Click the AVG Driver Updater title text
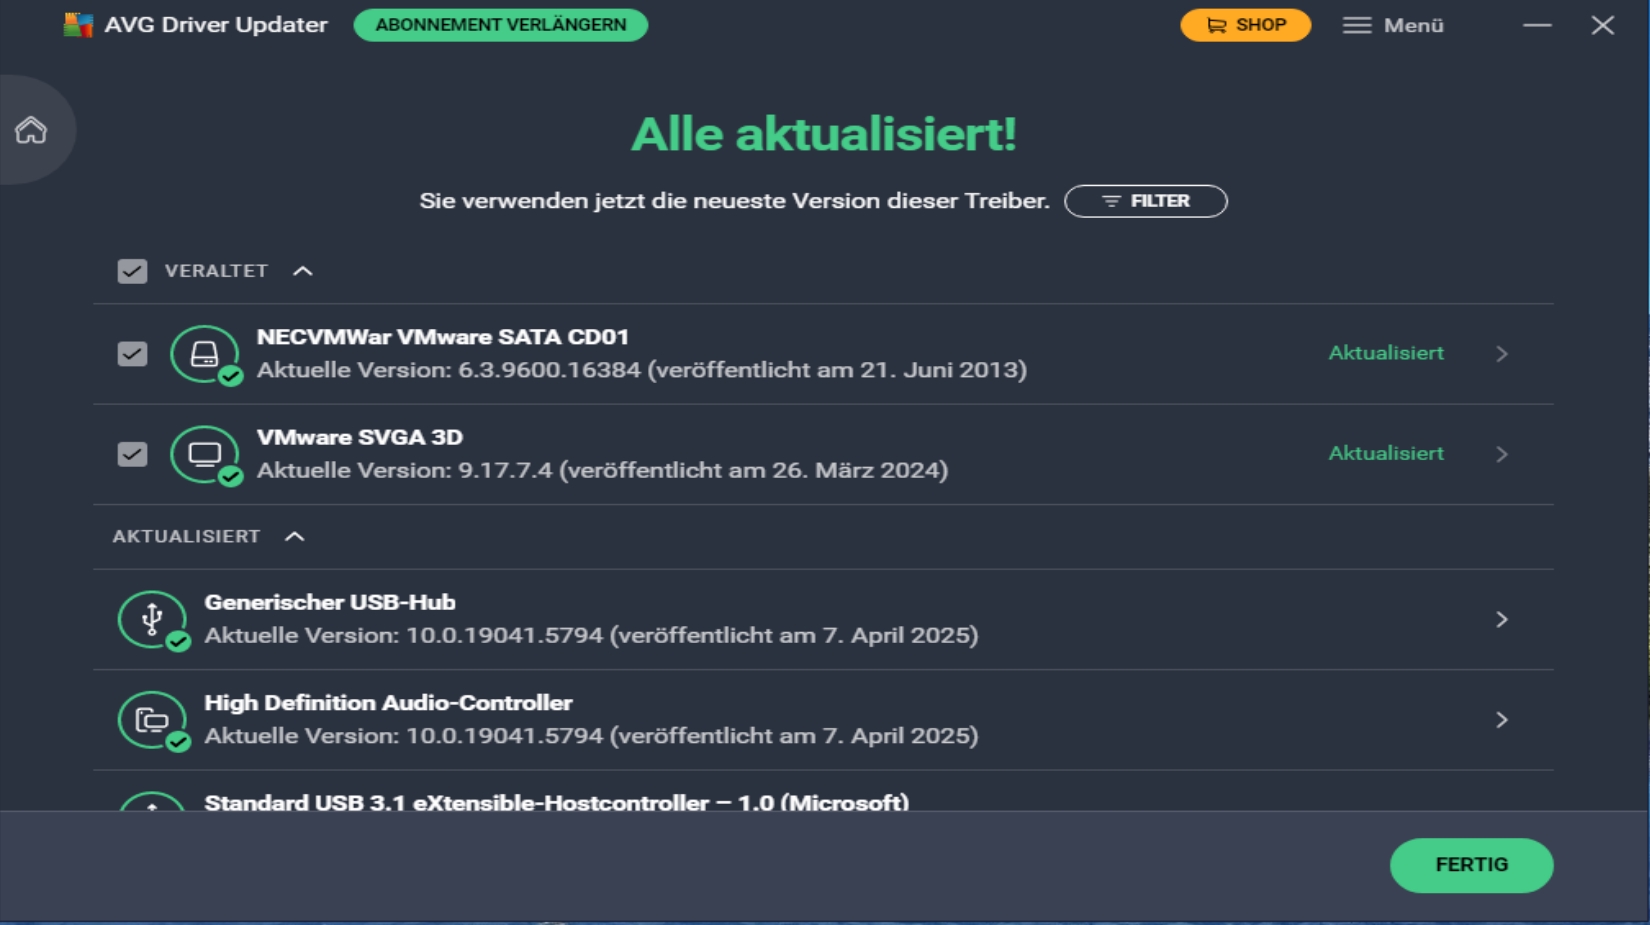1650x925 pixels. point(216,25)
